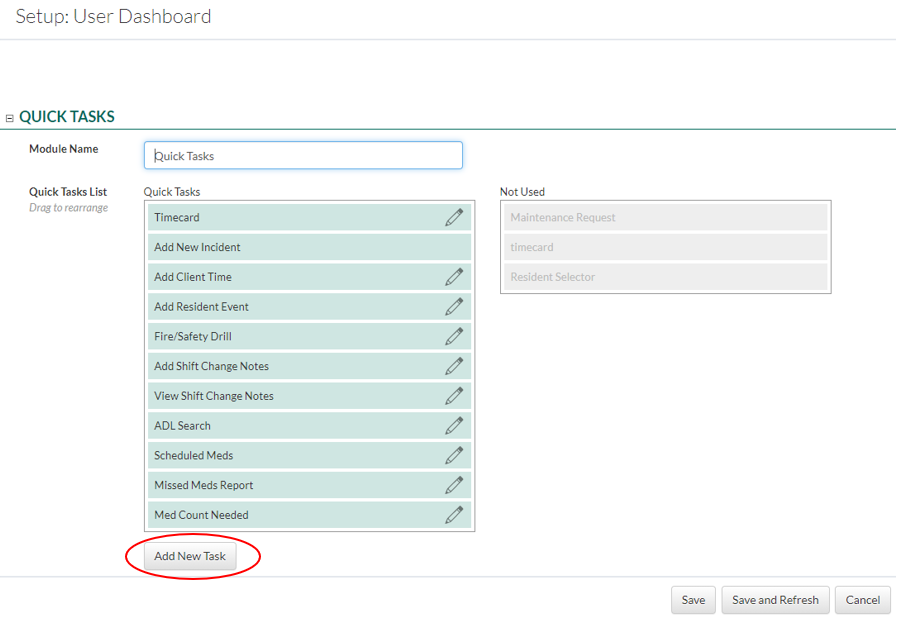Click the Scheduled Meds edit pencil
This screenshot has width=901, height=624.
coord(454,456)
